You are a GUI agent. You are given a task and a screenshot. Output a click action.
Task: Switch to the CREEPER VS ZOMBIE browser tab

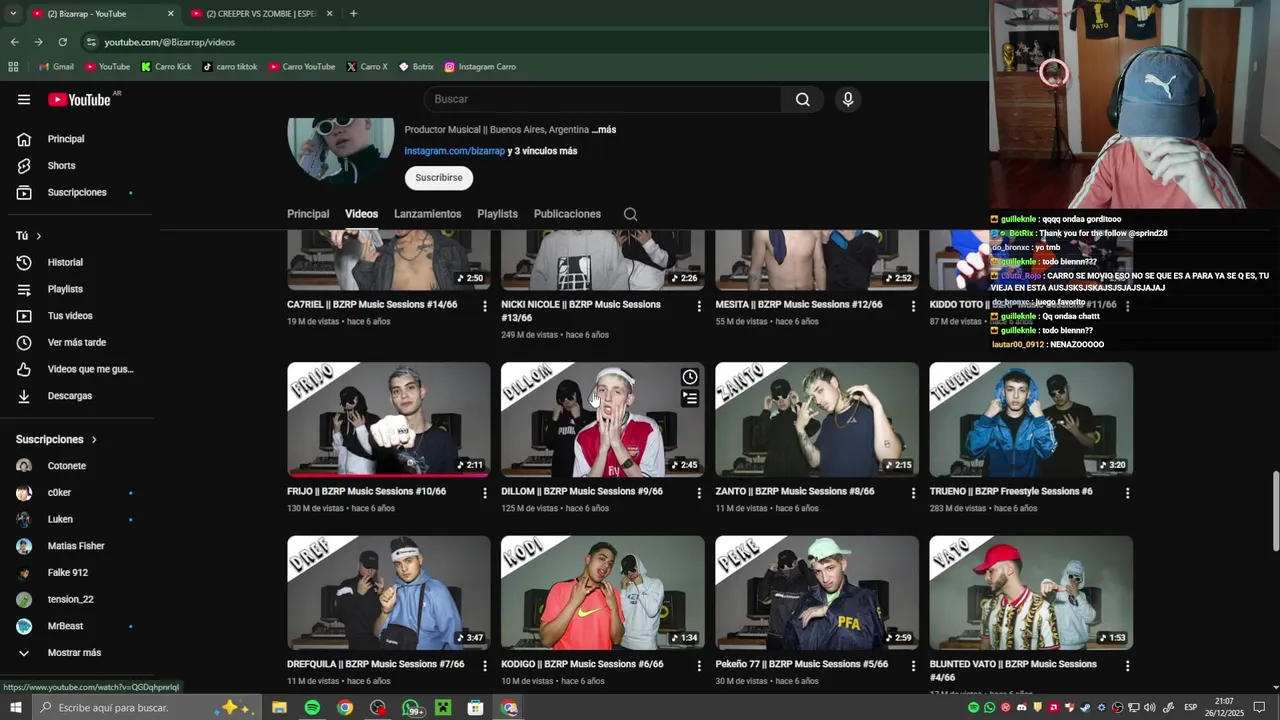[x=262, y=14]
